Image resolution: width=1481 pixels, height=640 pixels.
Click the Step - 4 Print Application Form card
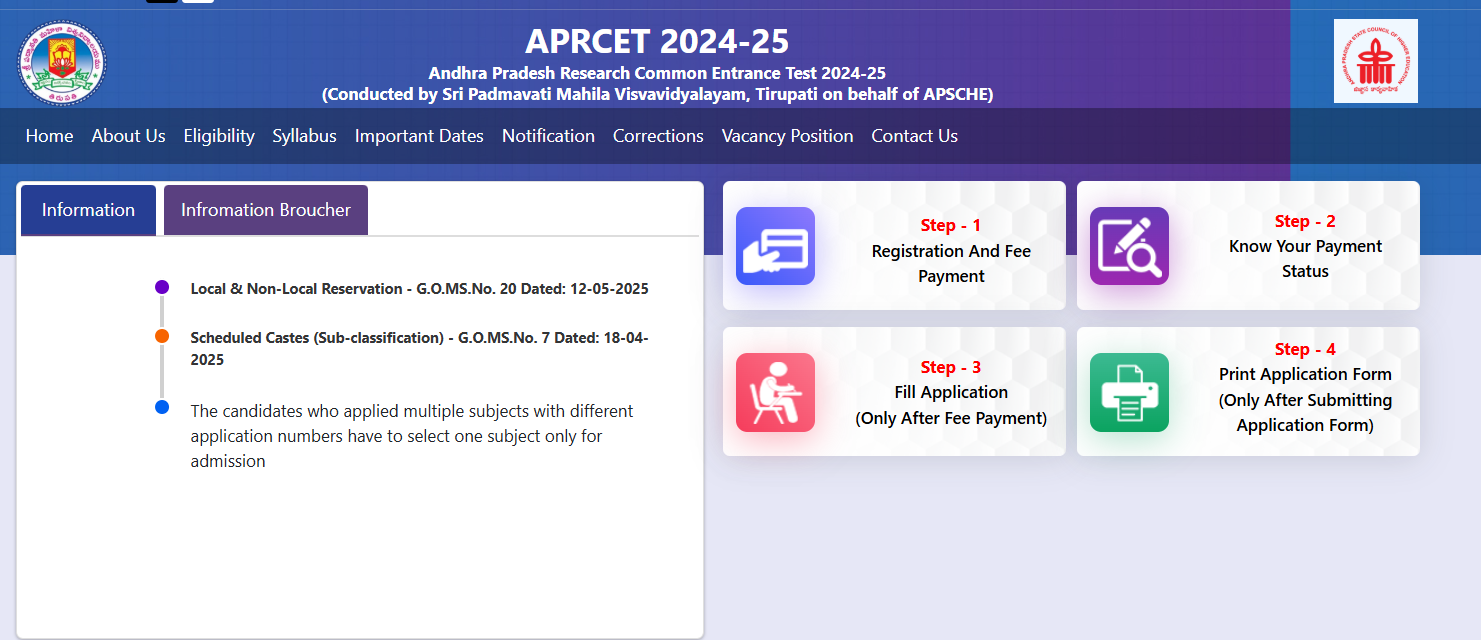click(x=1248, y=392)
